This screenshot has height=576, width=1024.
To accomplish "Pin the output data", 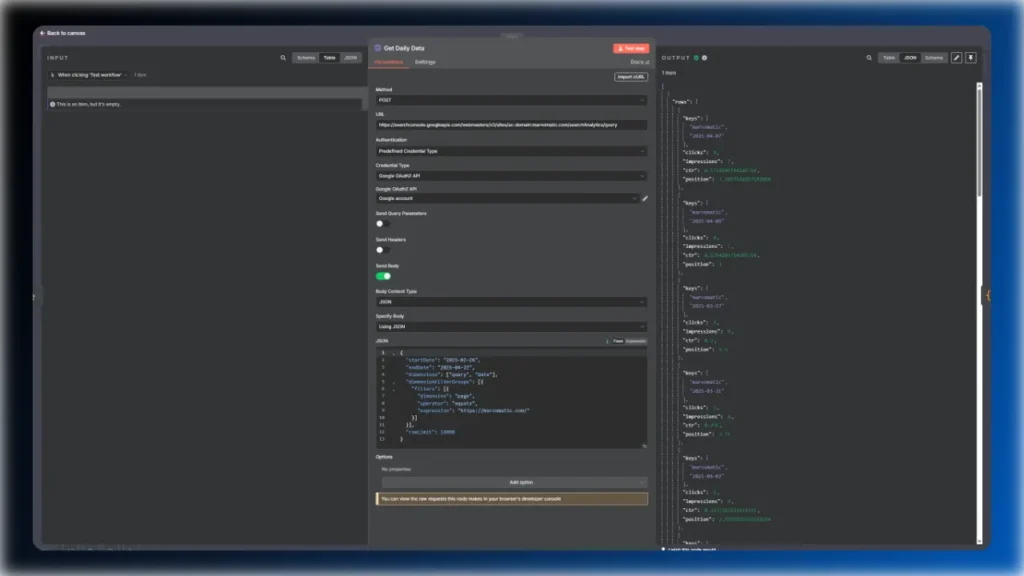I will [970, 57].
